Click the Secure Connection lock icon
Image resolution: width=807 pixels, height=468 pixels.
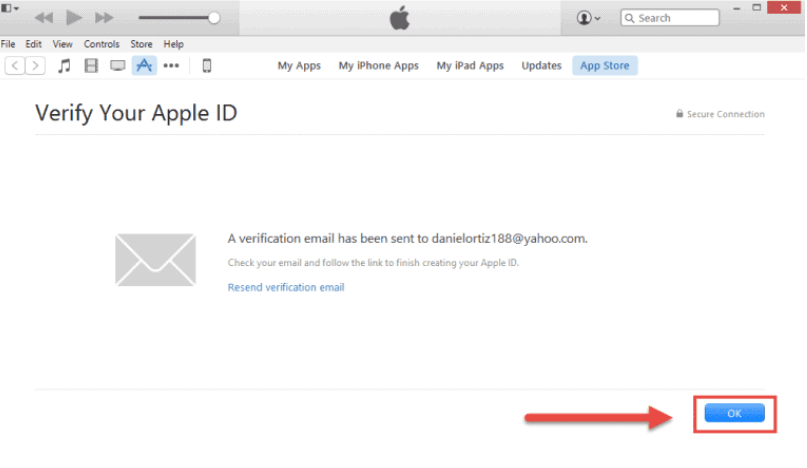click(x=679, y=114)
